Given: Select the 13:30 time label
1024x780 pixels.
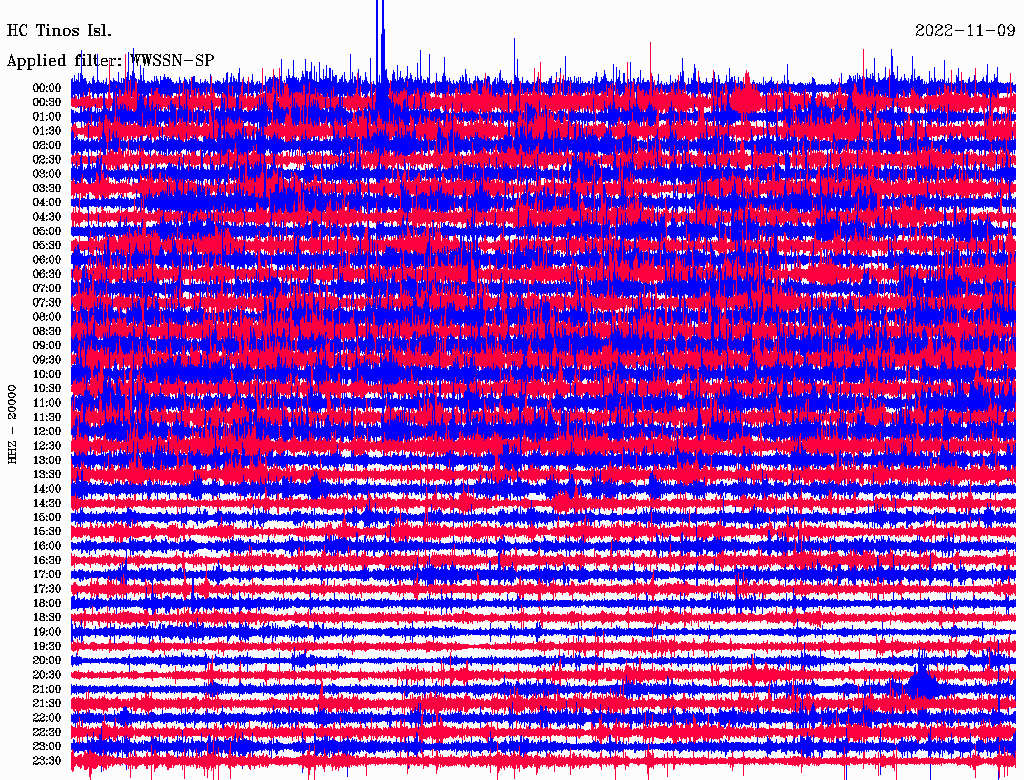Looking at the screenshot, I should (47, 474).
